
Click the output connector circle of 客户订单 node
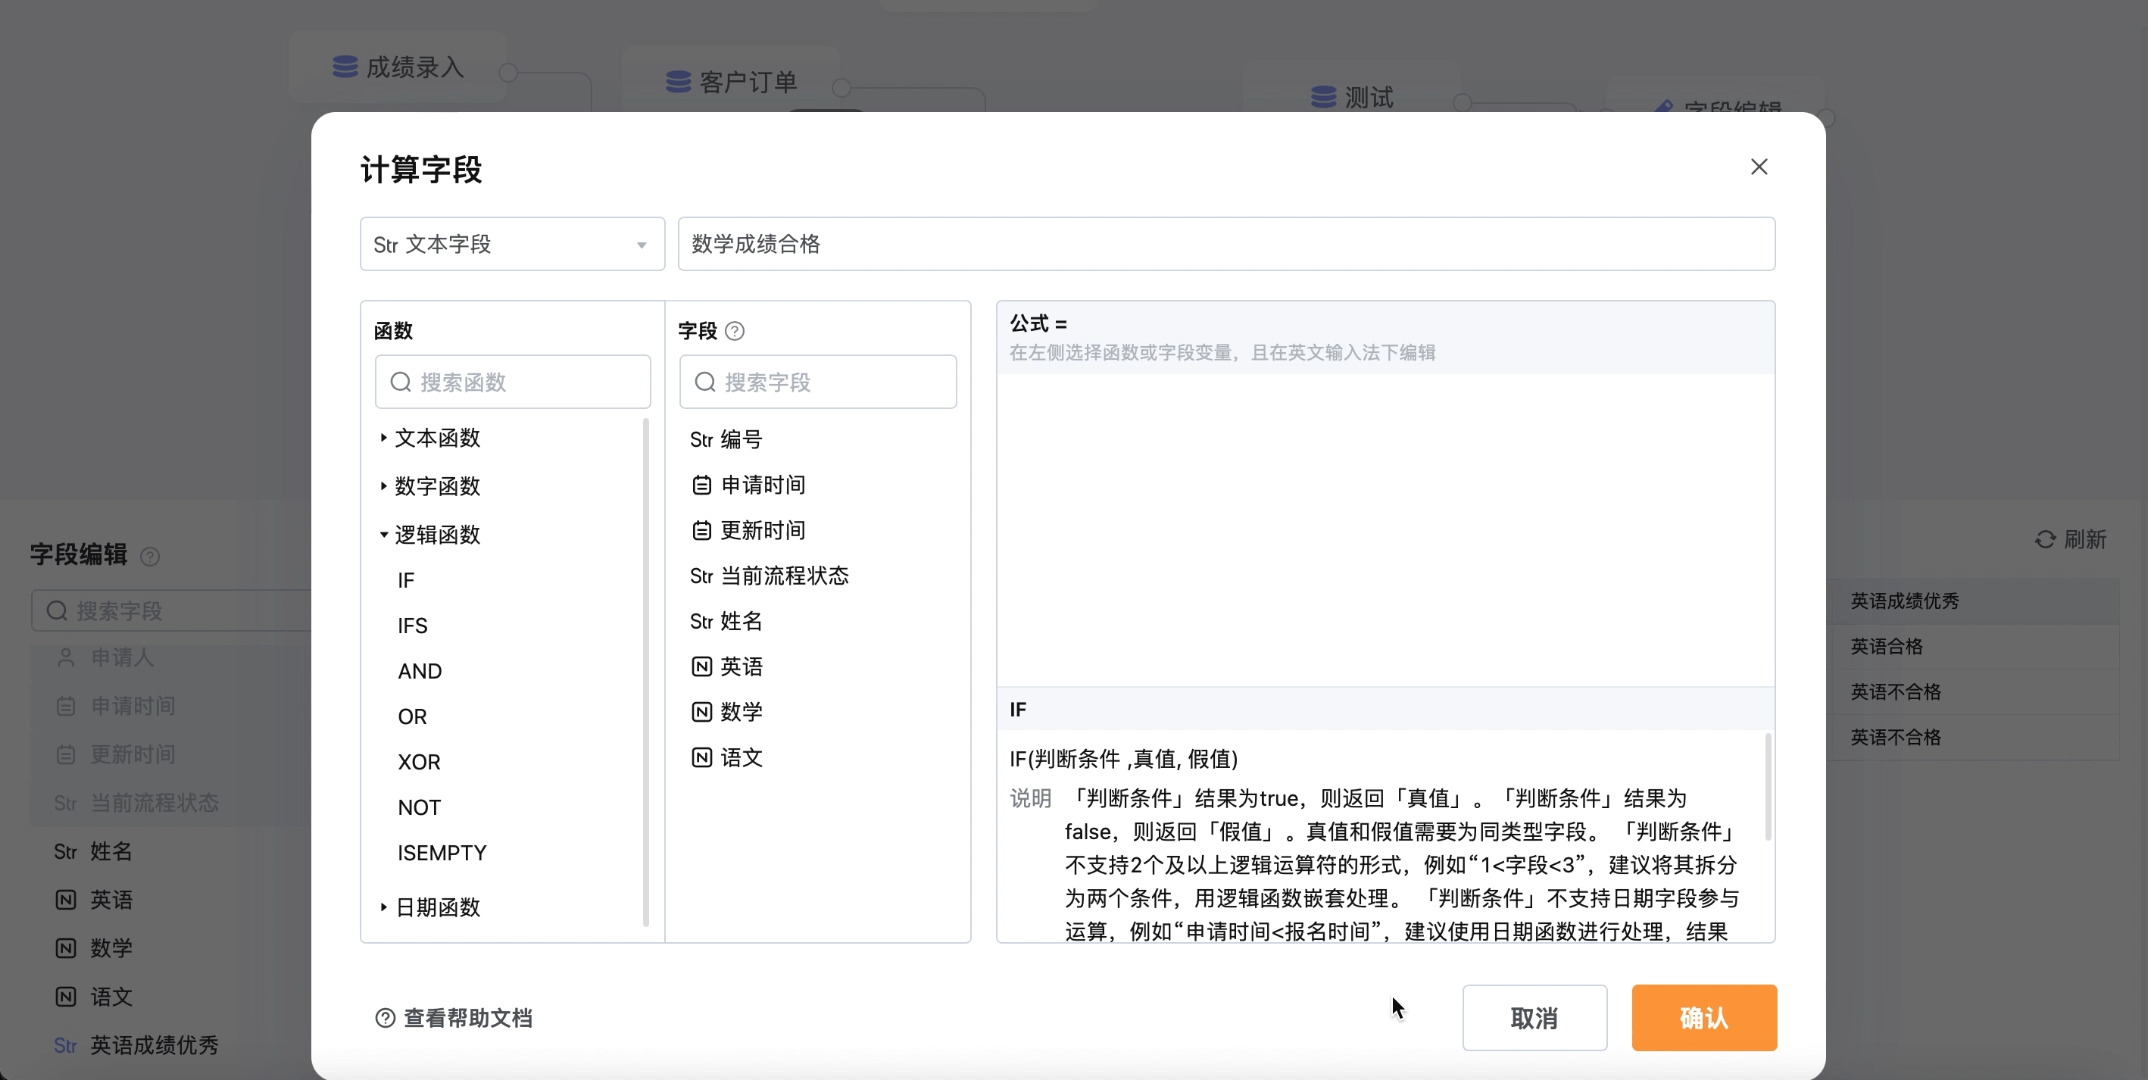tap(842, 88)
